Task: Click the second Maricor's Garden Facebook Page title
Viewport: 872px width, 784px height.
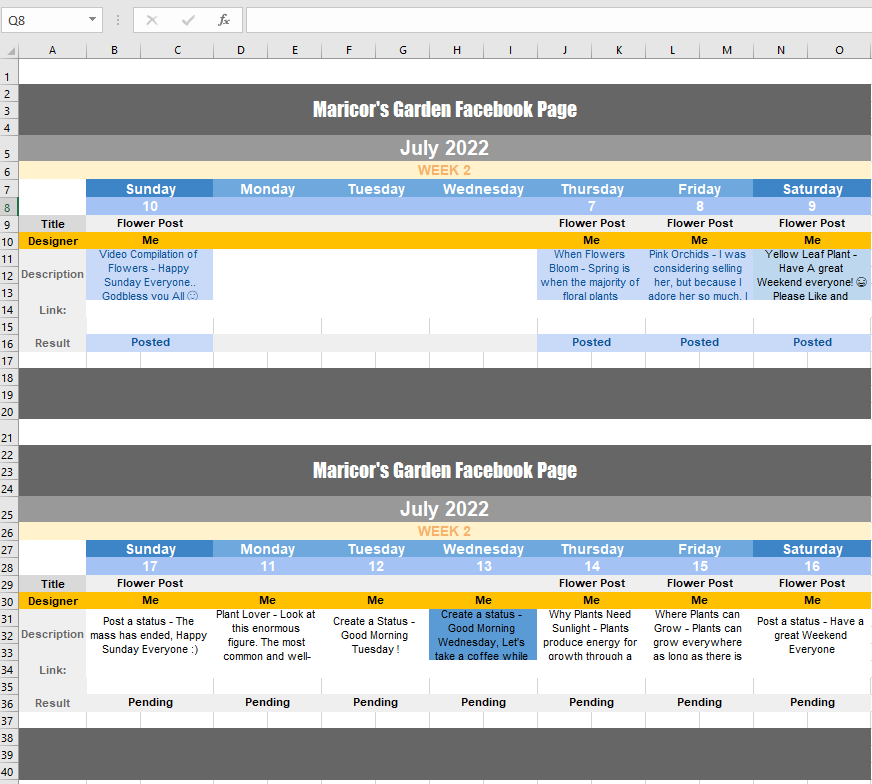Action: coord(445,470)
